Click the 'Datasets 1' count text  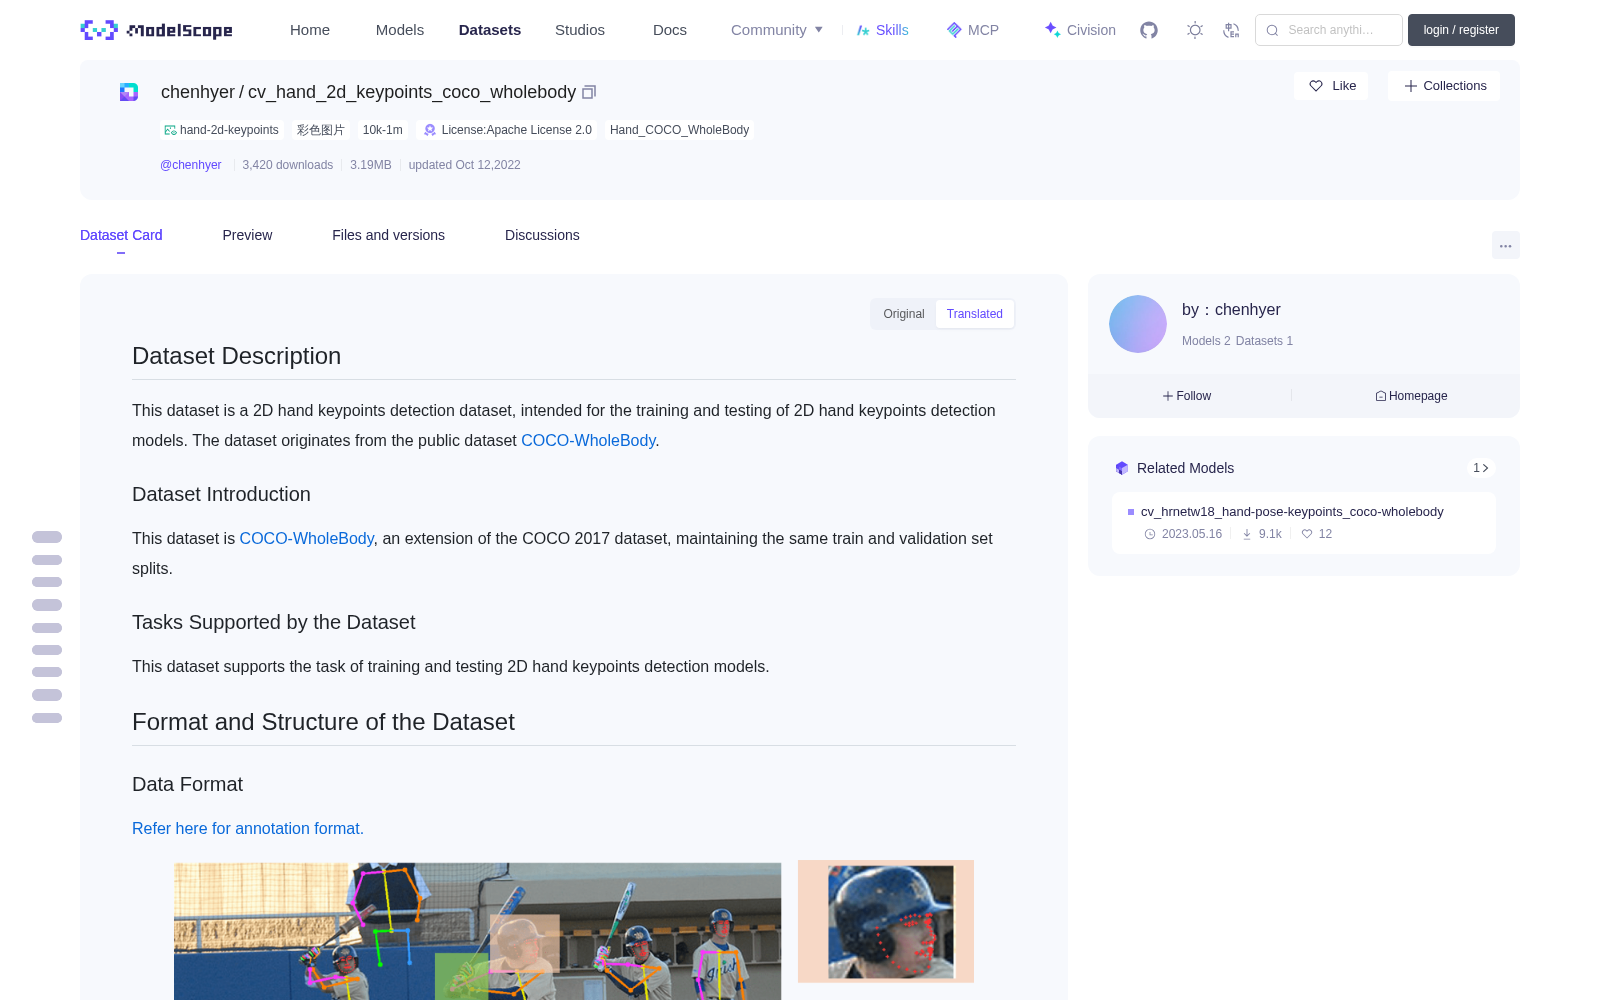point(1264,341)
